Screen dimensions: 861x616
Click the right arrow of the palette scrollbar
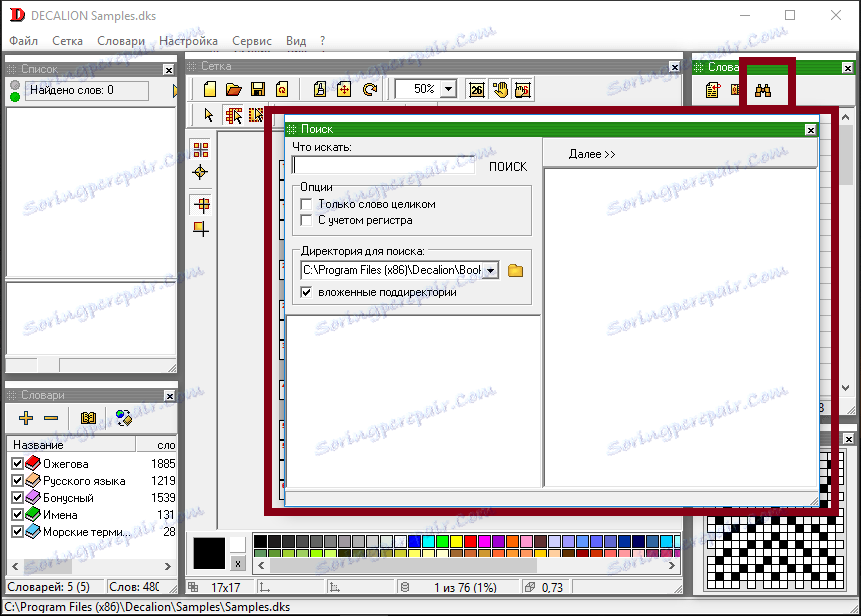pos(672,565)
